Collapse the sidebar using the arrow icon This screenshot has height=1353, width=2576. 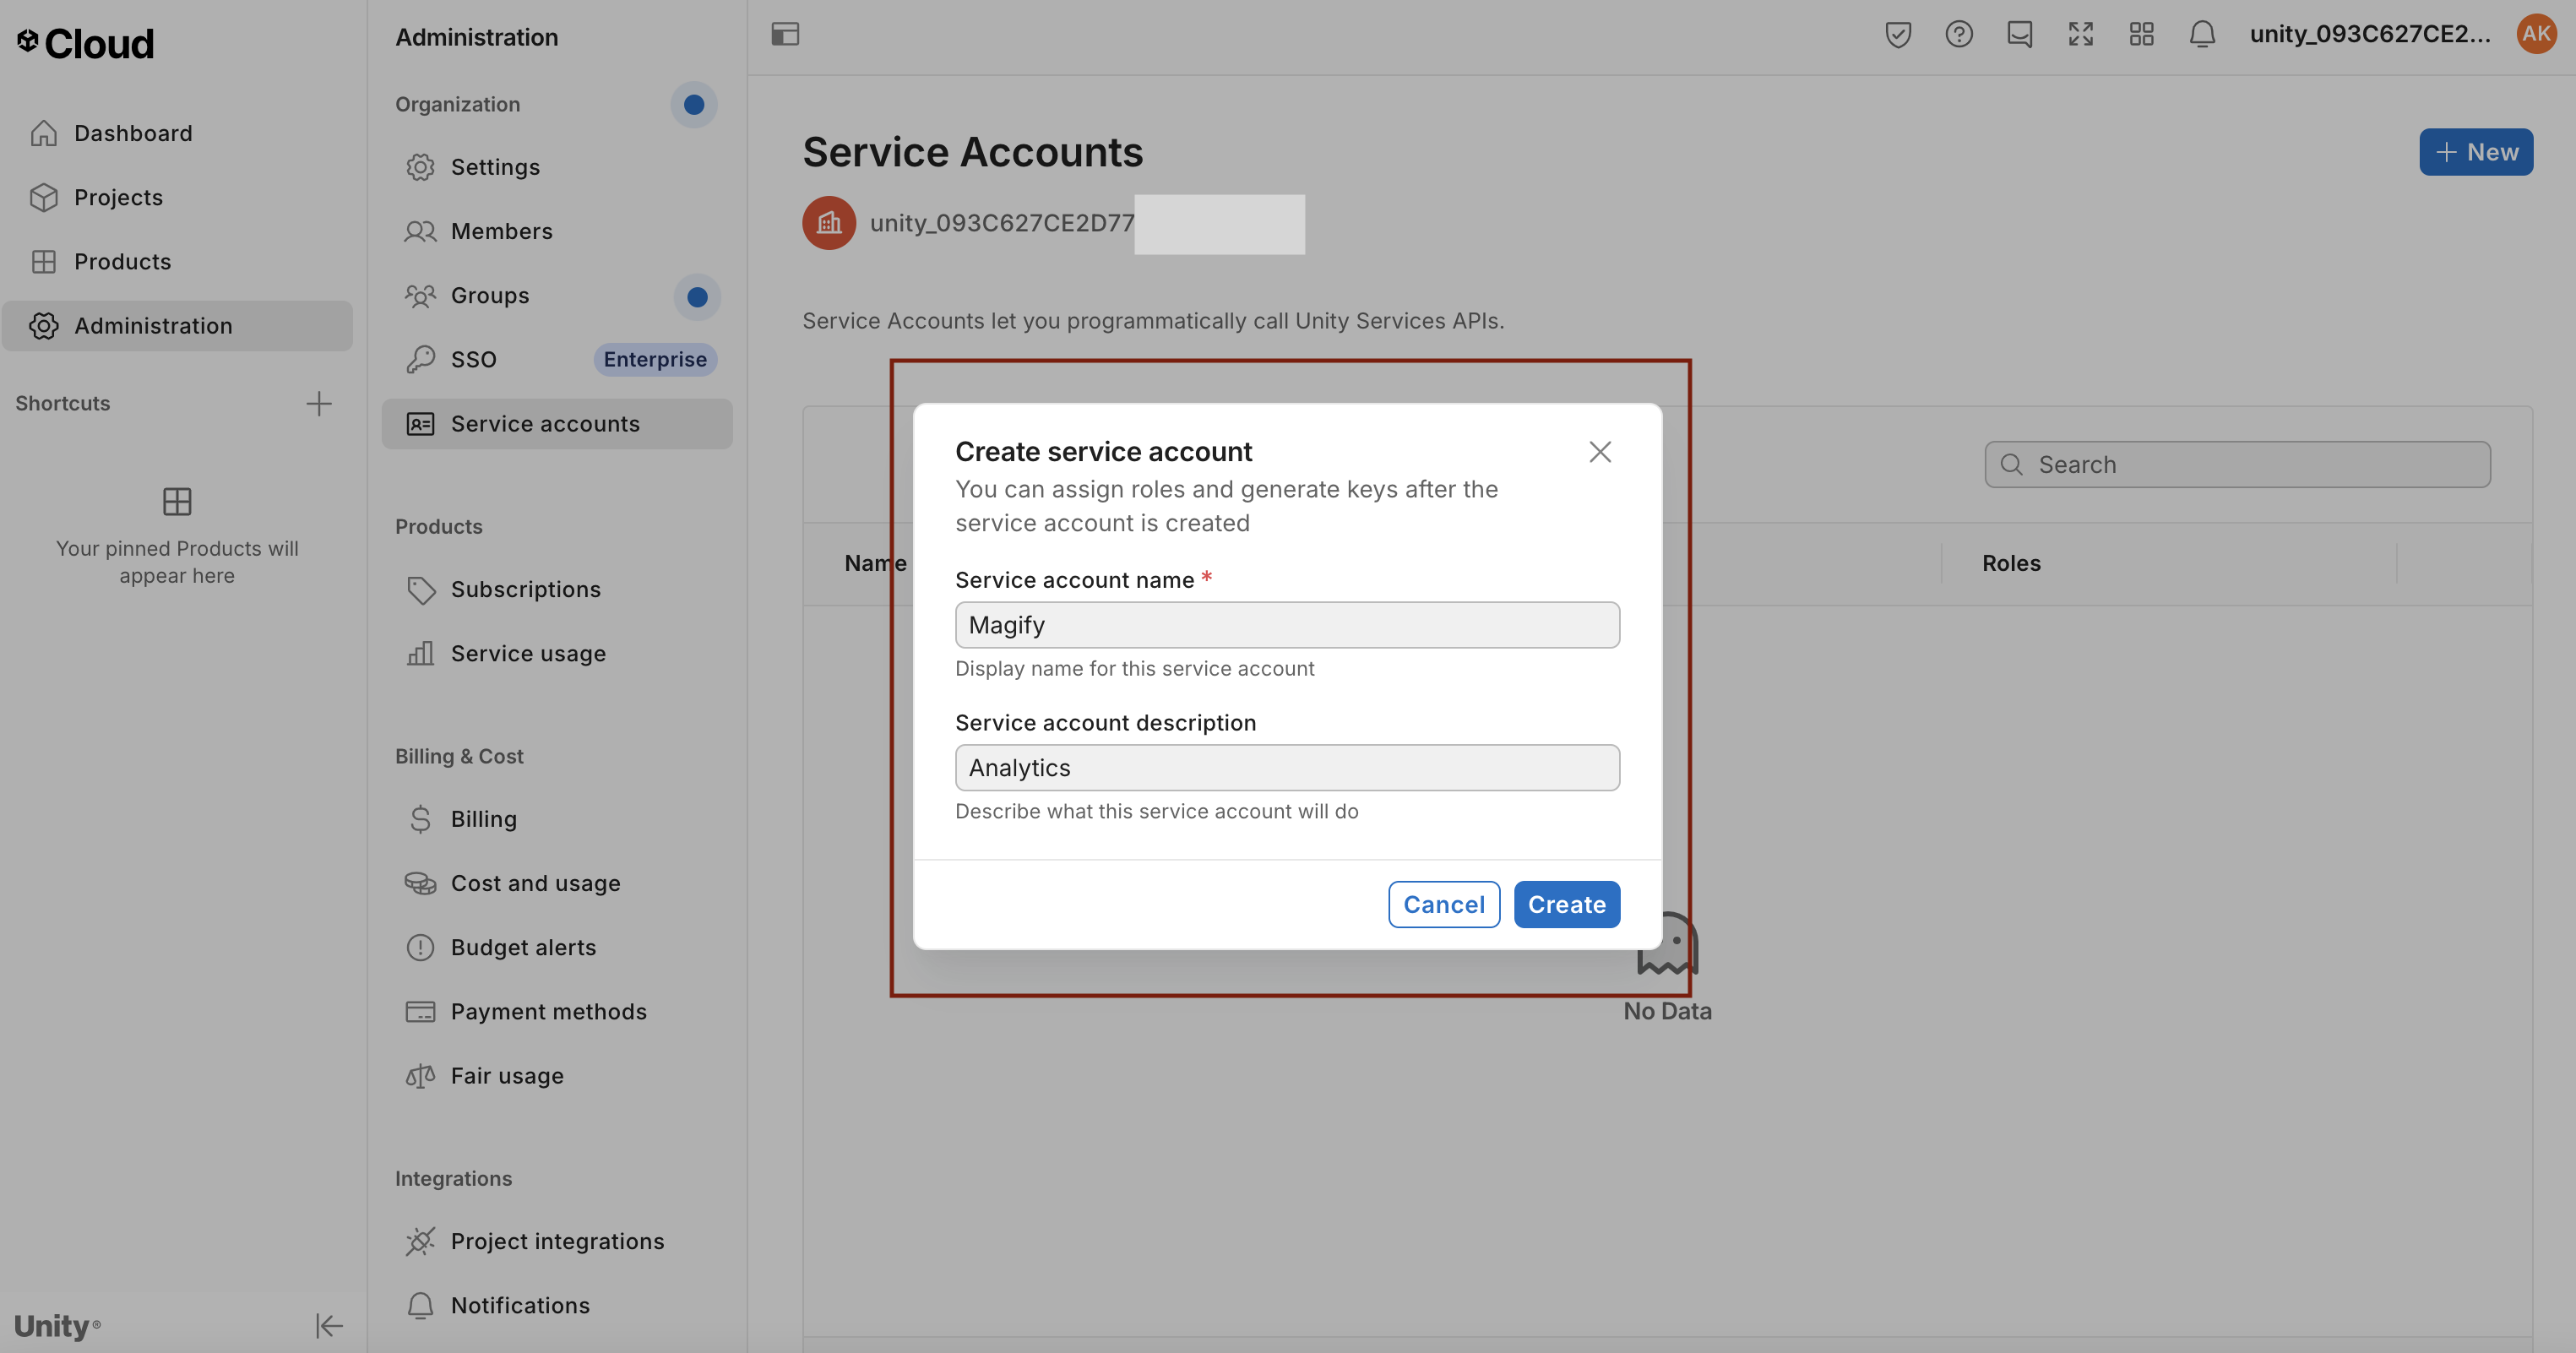click(x=329, y=1326)
